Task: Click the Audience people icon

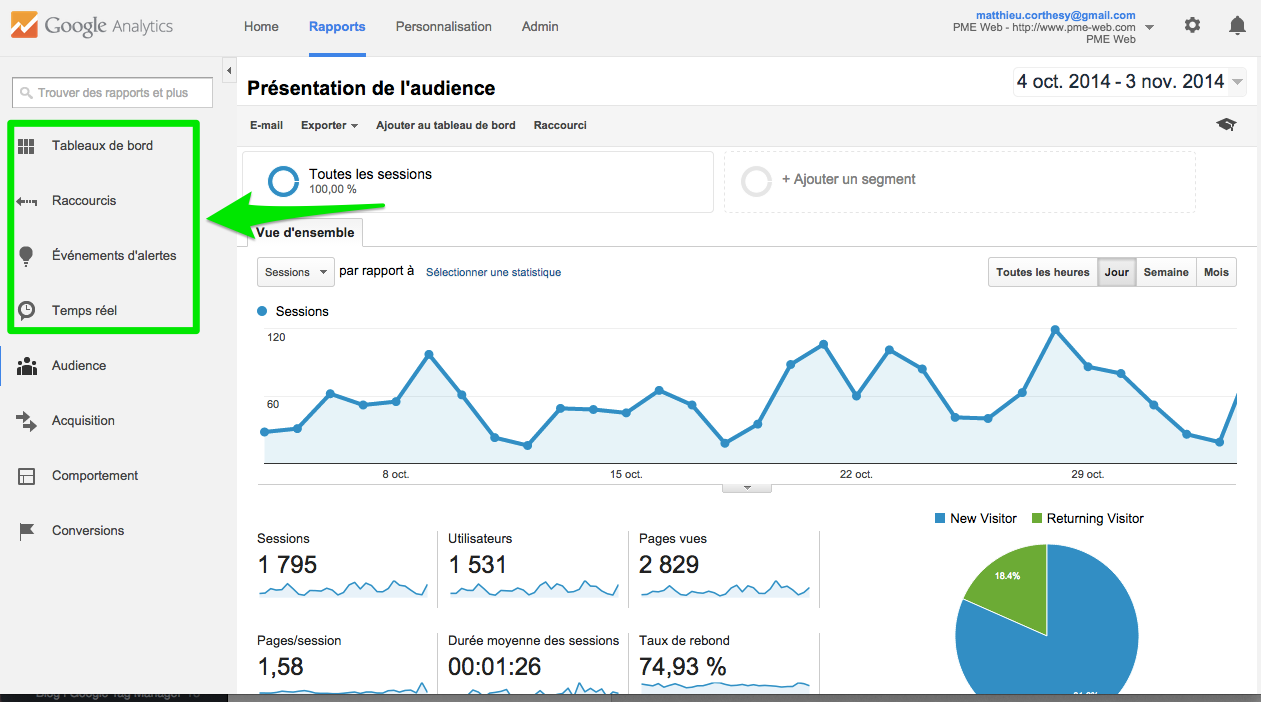Action: tap(27, 366)
